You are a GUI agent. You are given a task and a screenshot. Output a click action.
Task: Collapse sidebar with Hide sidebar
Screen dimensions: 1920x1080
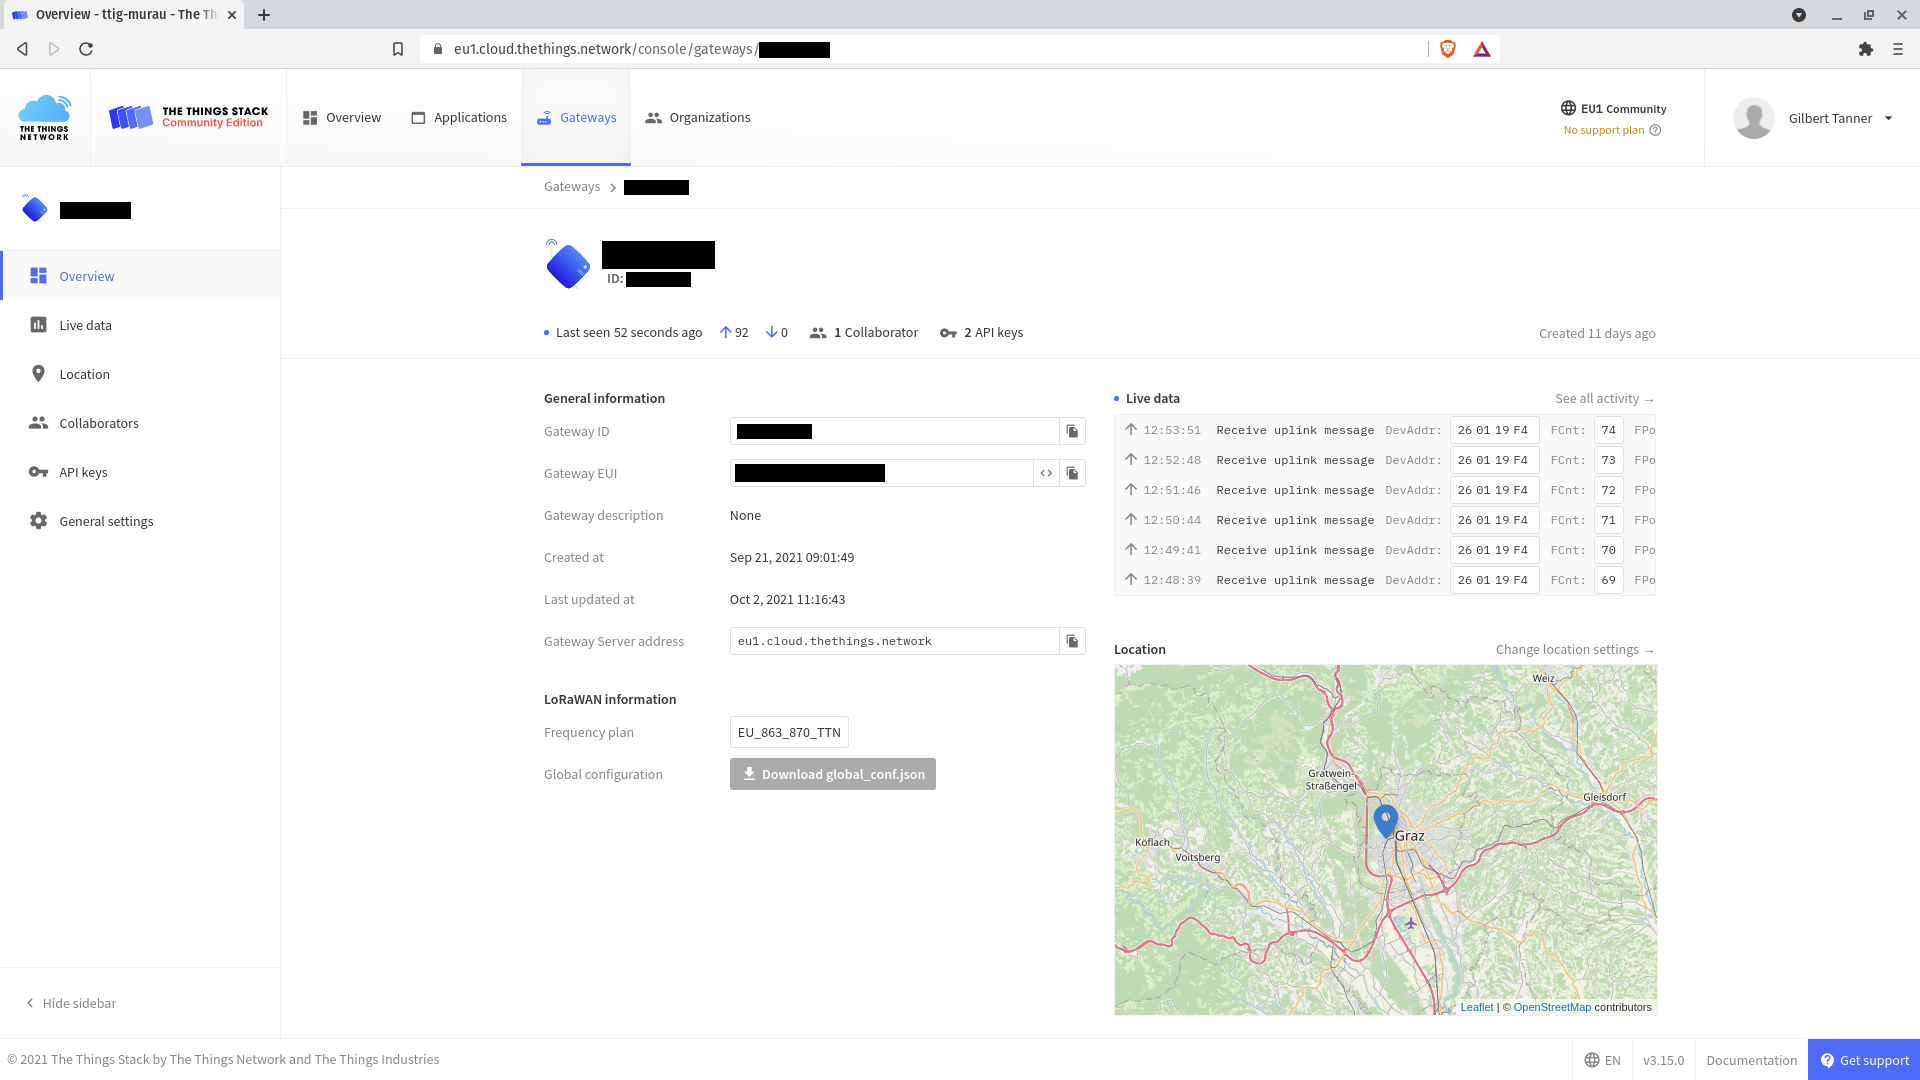71,1003
